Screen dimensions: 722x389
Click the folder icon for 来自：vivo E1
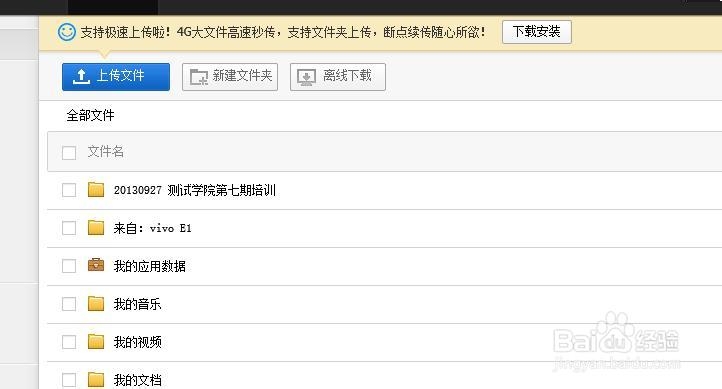[x=96, y=227]
